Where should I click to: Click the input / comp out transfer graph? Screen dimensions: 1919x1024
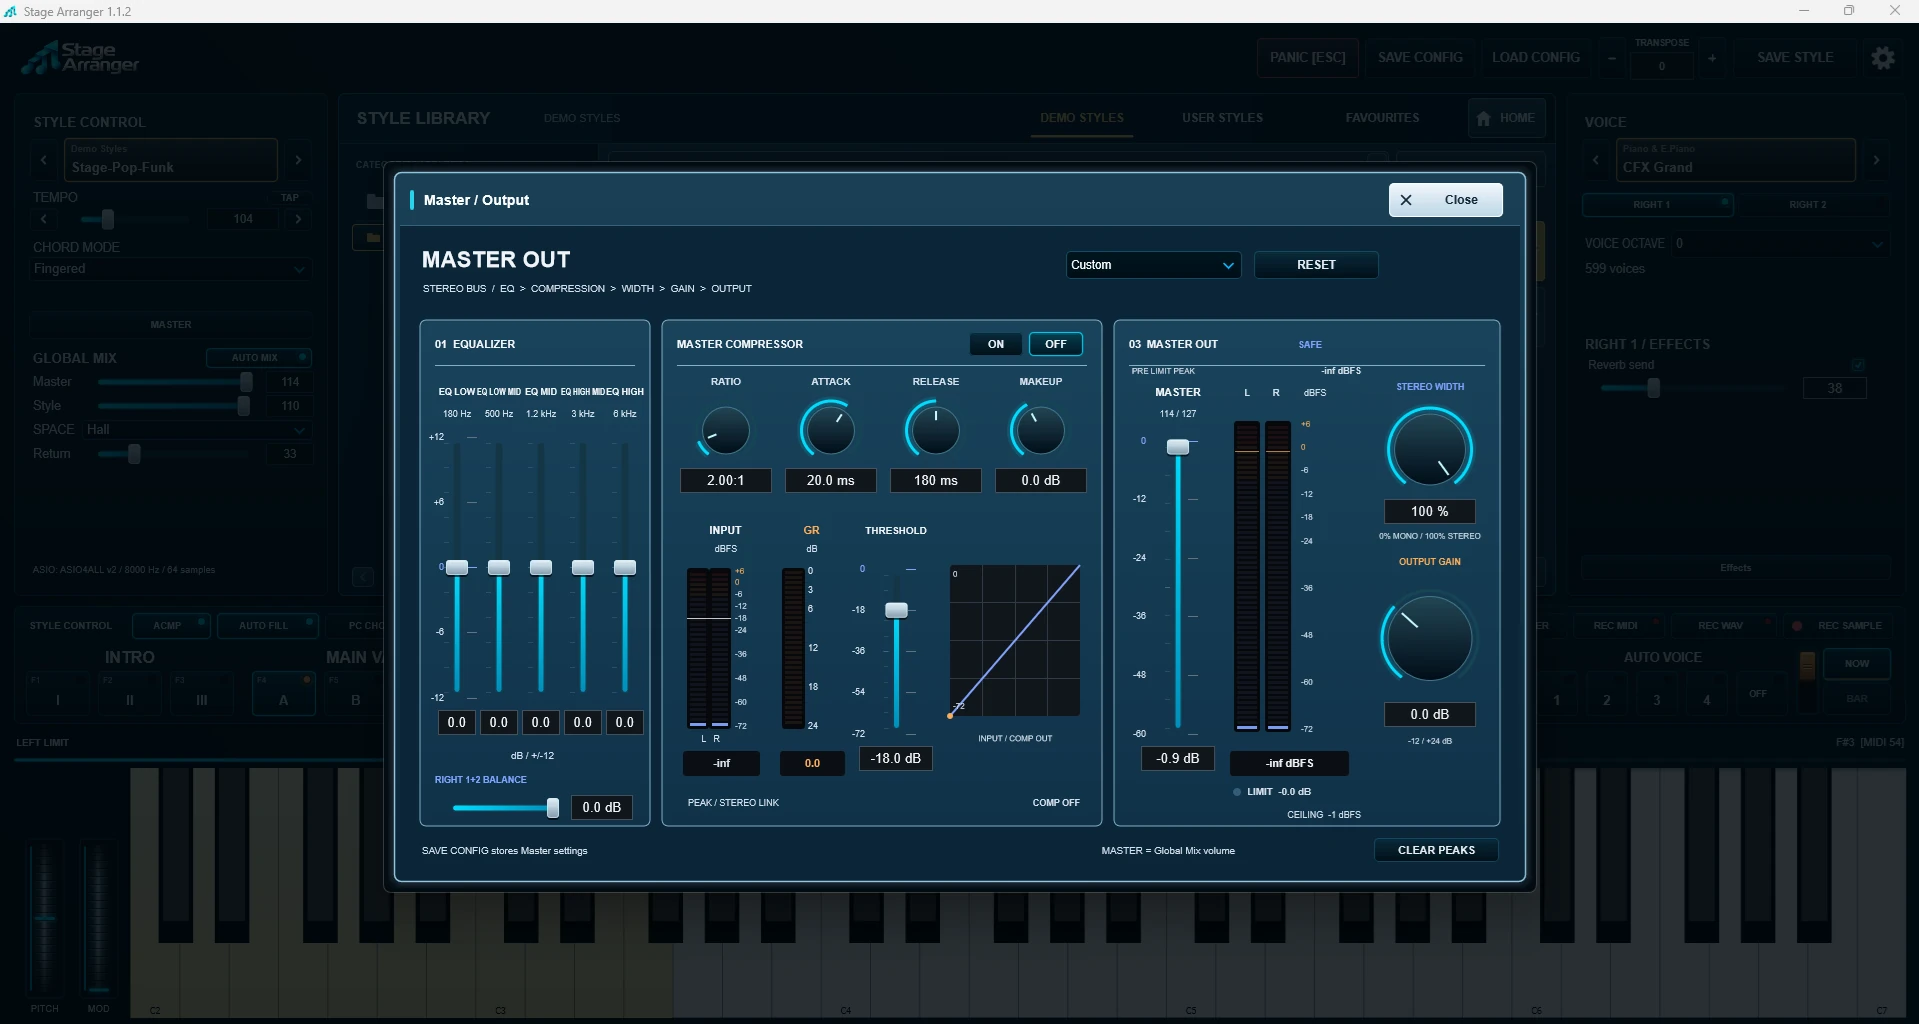[x=1015, y=641]
